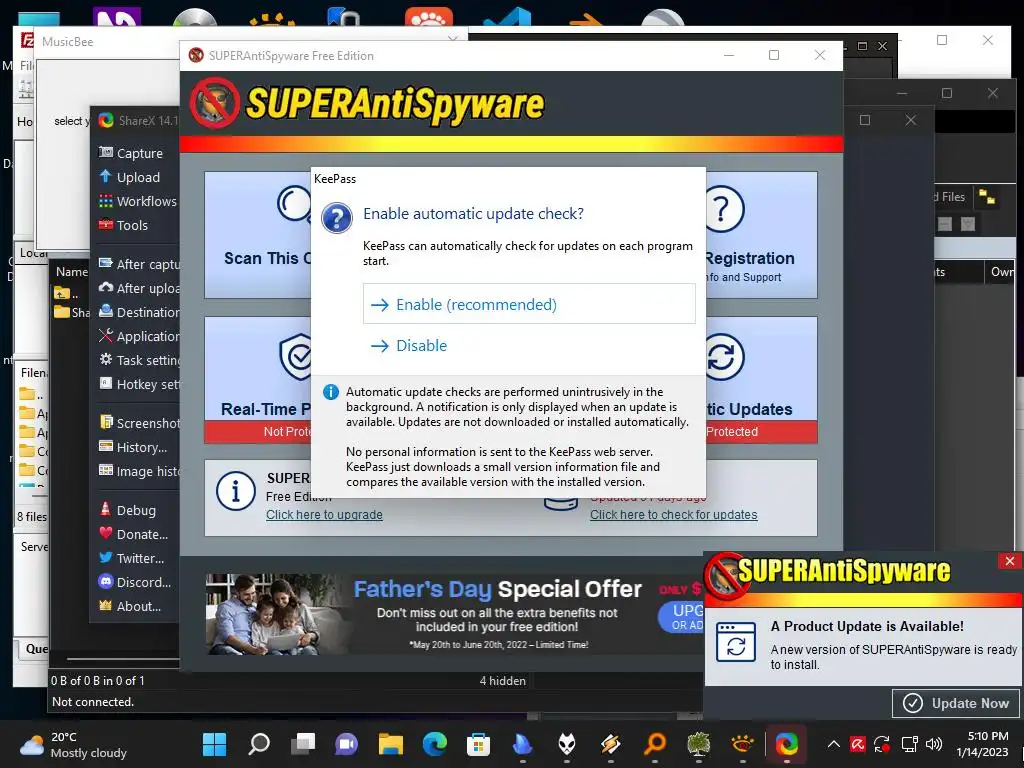Click the blue info icon in KeePass dialog
The image size is (1024, 768).
[x=331, y=392]
